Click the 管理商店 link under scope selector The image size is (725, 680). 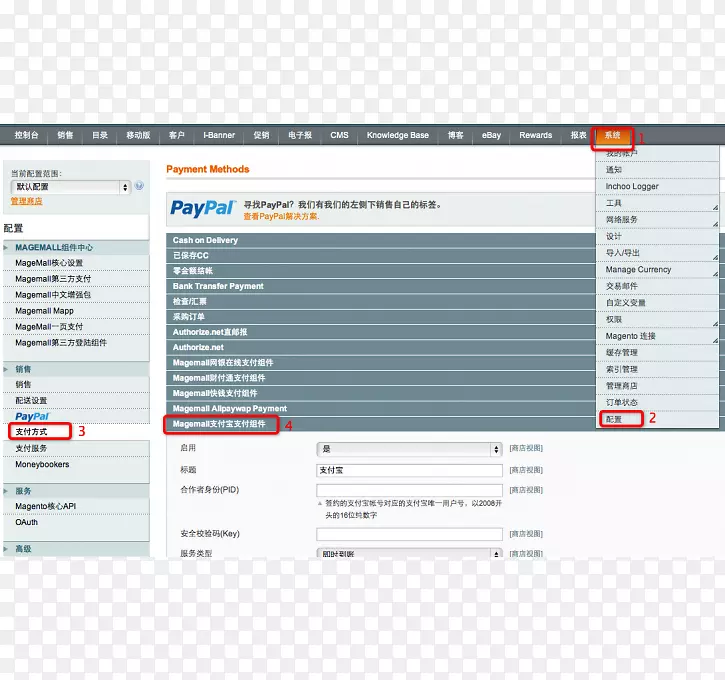(x=26, y=201)
